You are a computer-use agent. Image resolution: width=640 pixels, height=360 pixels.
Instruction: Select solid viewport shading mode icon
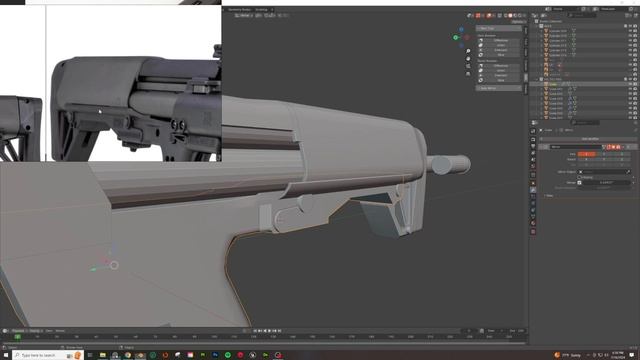[x=510, y=16]
